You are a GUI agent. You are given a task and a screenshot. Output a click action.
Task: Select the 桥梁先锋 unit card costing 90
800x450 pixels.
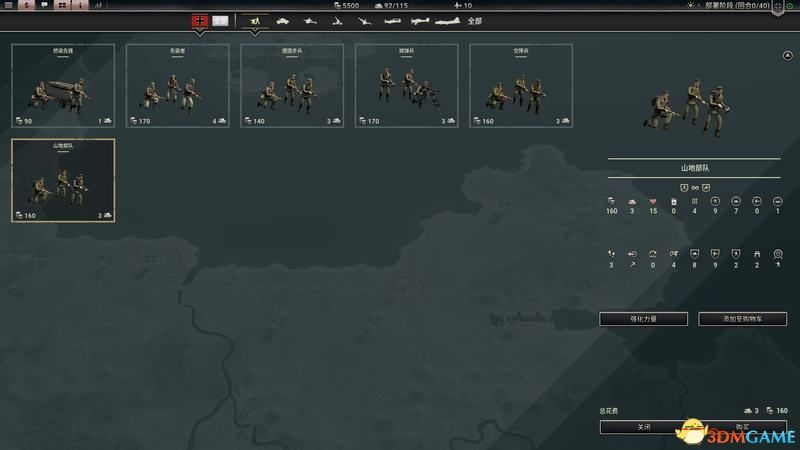(x=63, y=86)
